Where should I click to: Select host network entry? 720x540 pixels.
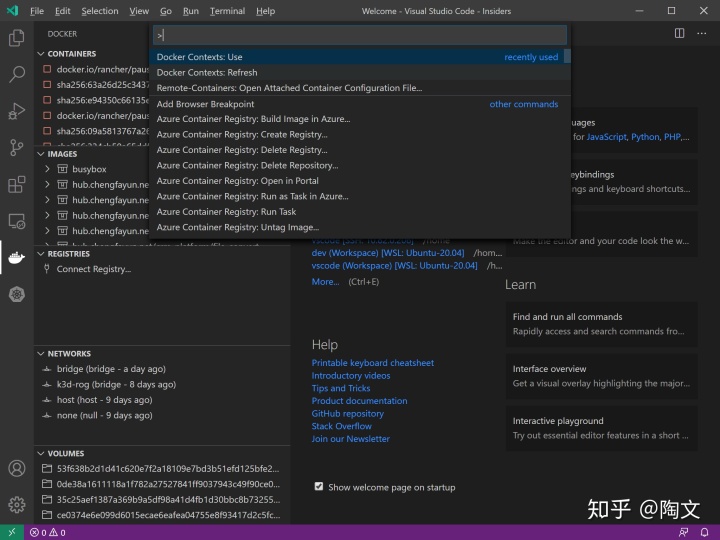[162, 400]
